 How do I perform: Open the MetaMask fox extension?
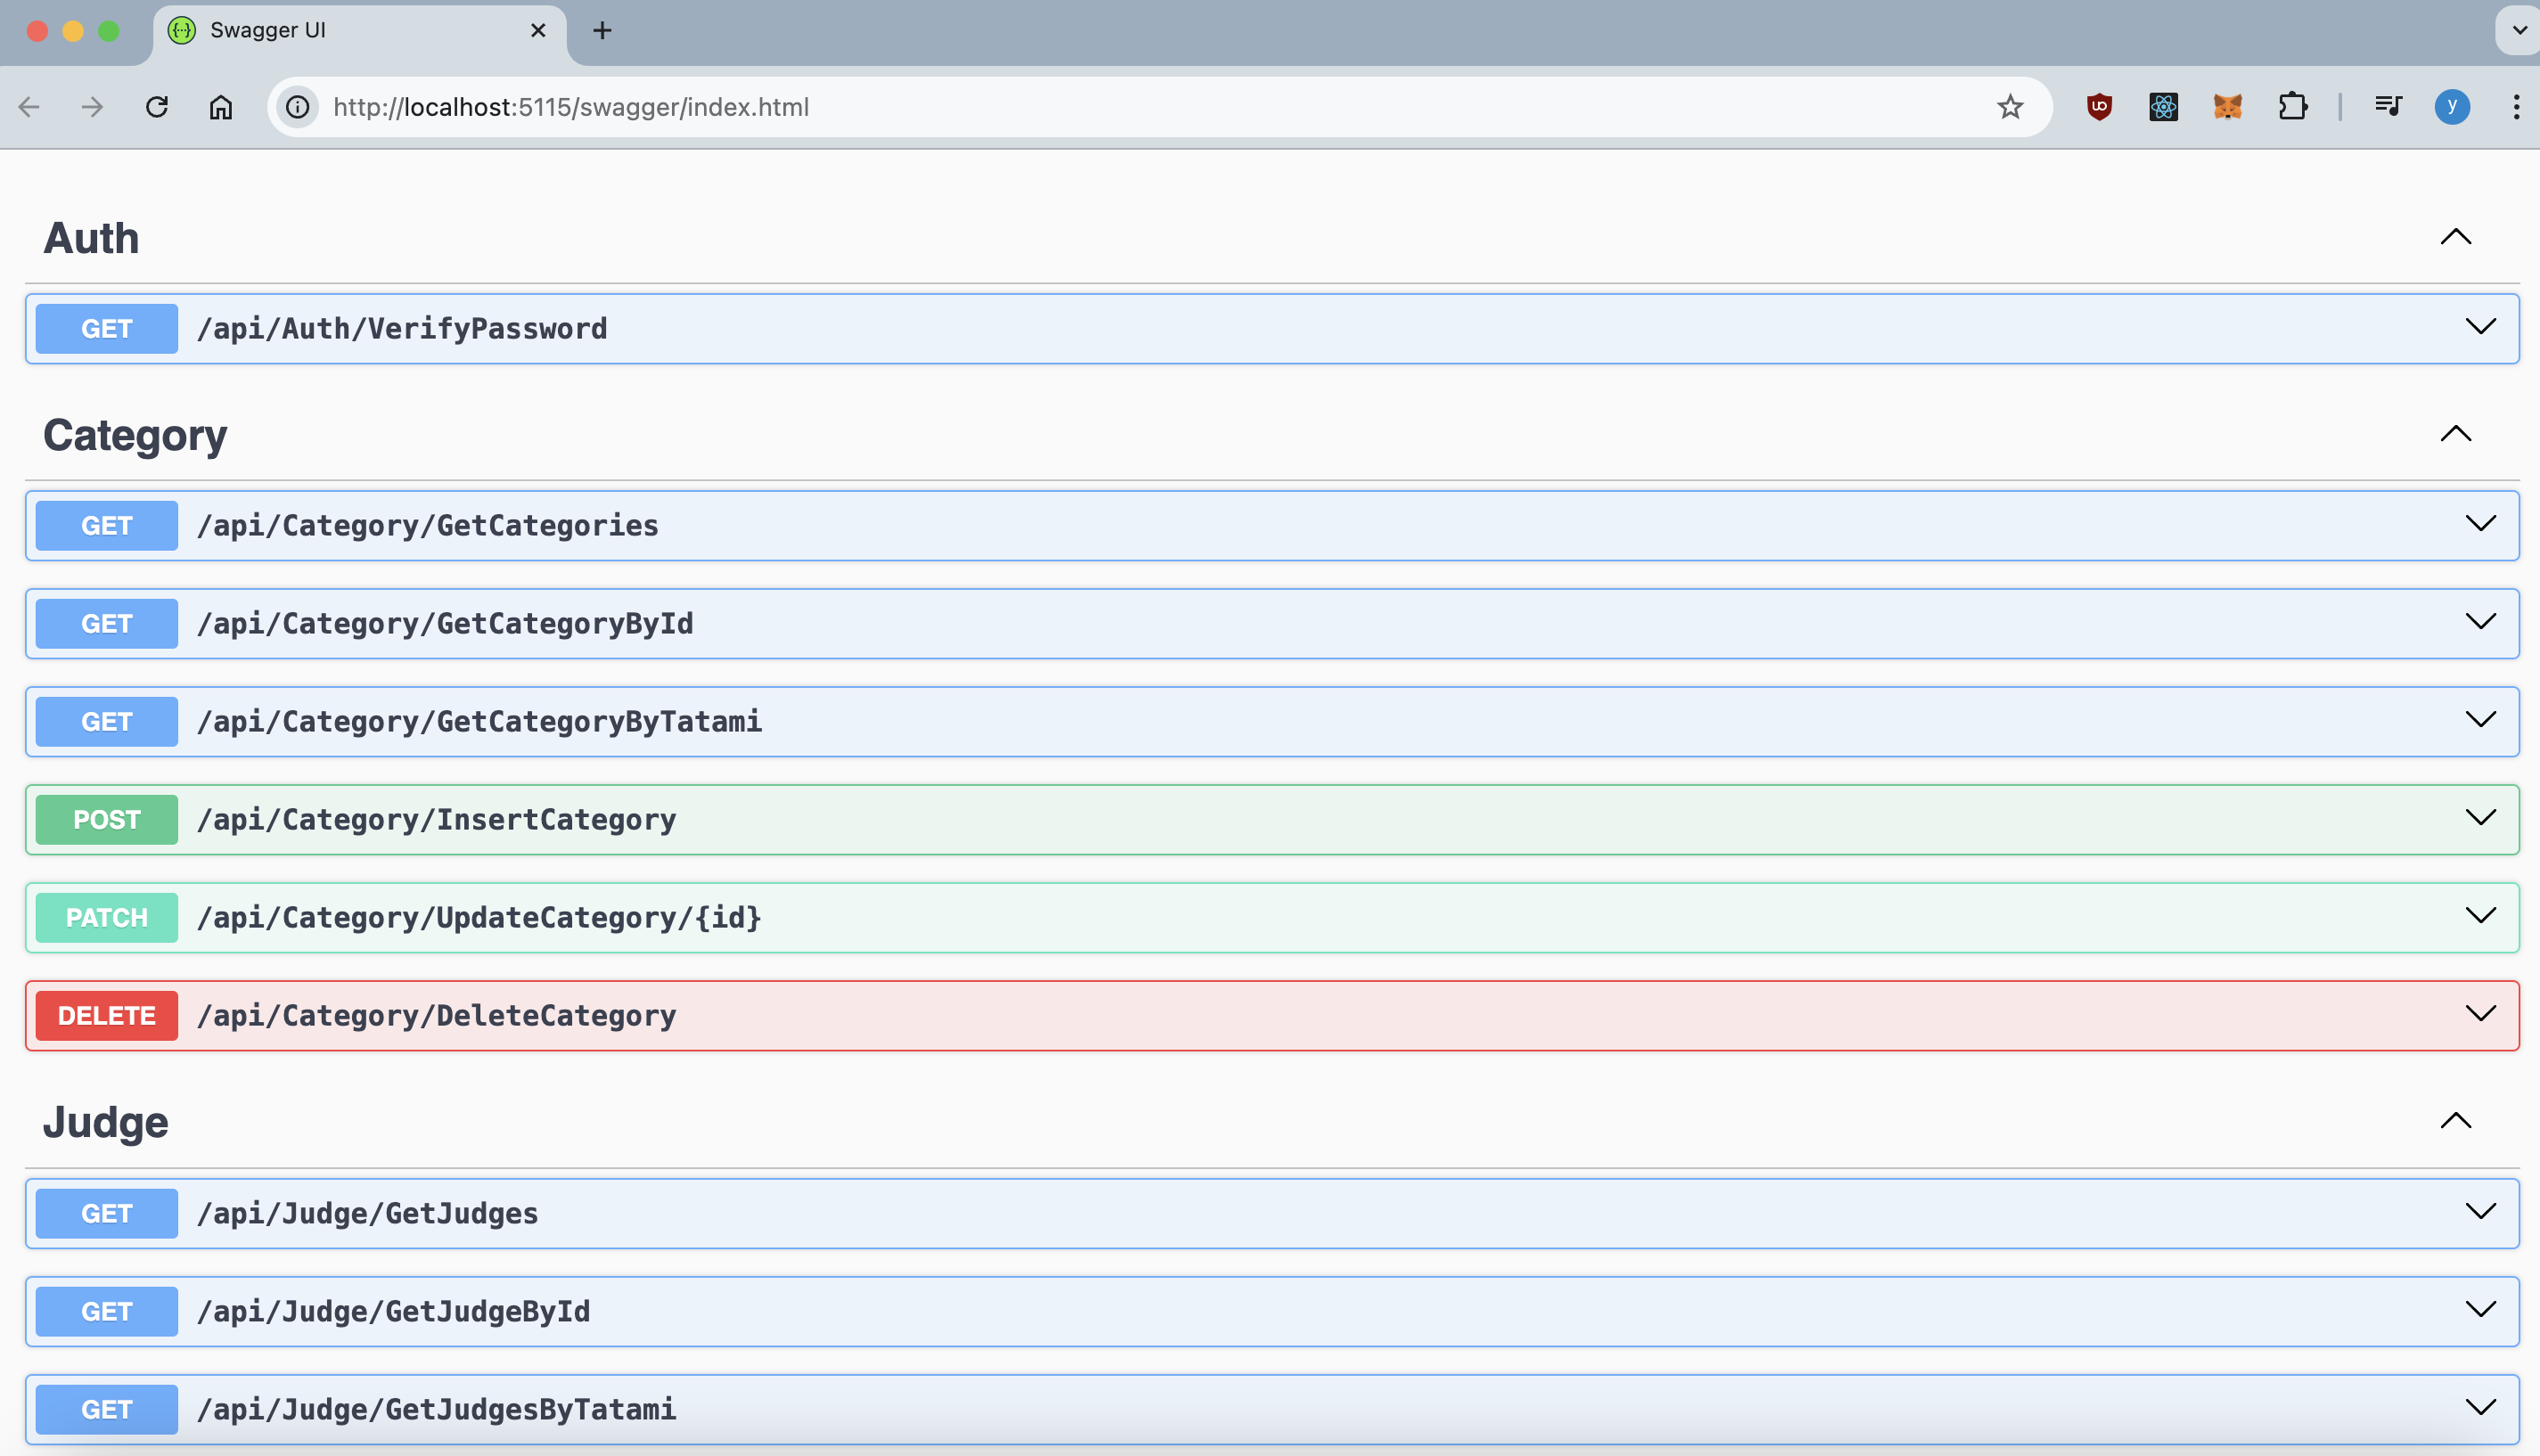2227,107
